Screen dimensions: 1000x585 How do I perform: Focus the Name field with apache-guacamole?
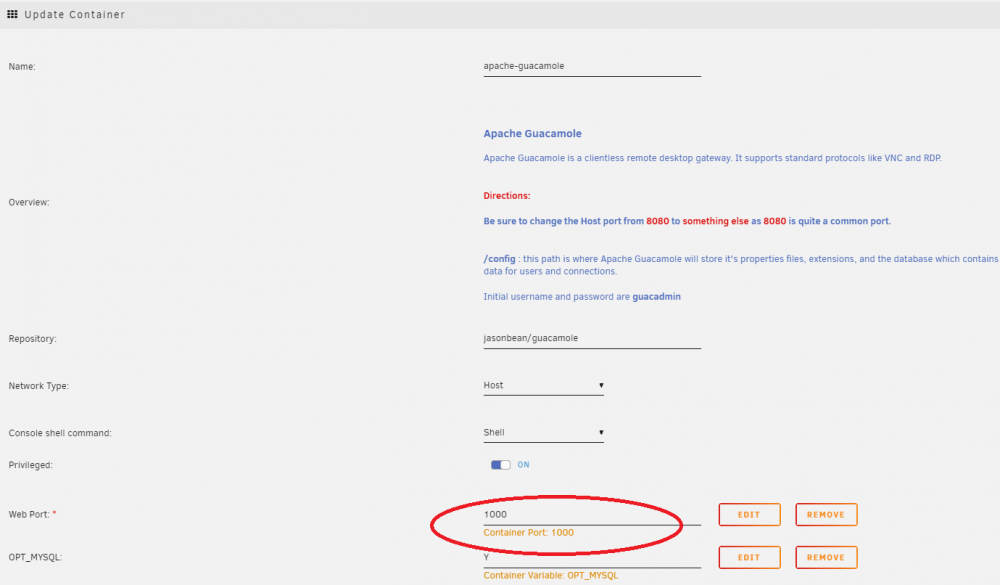click(592, 66)
